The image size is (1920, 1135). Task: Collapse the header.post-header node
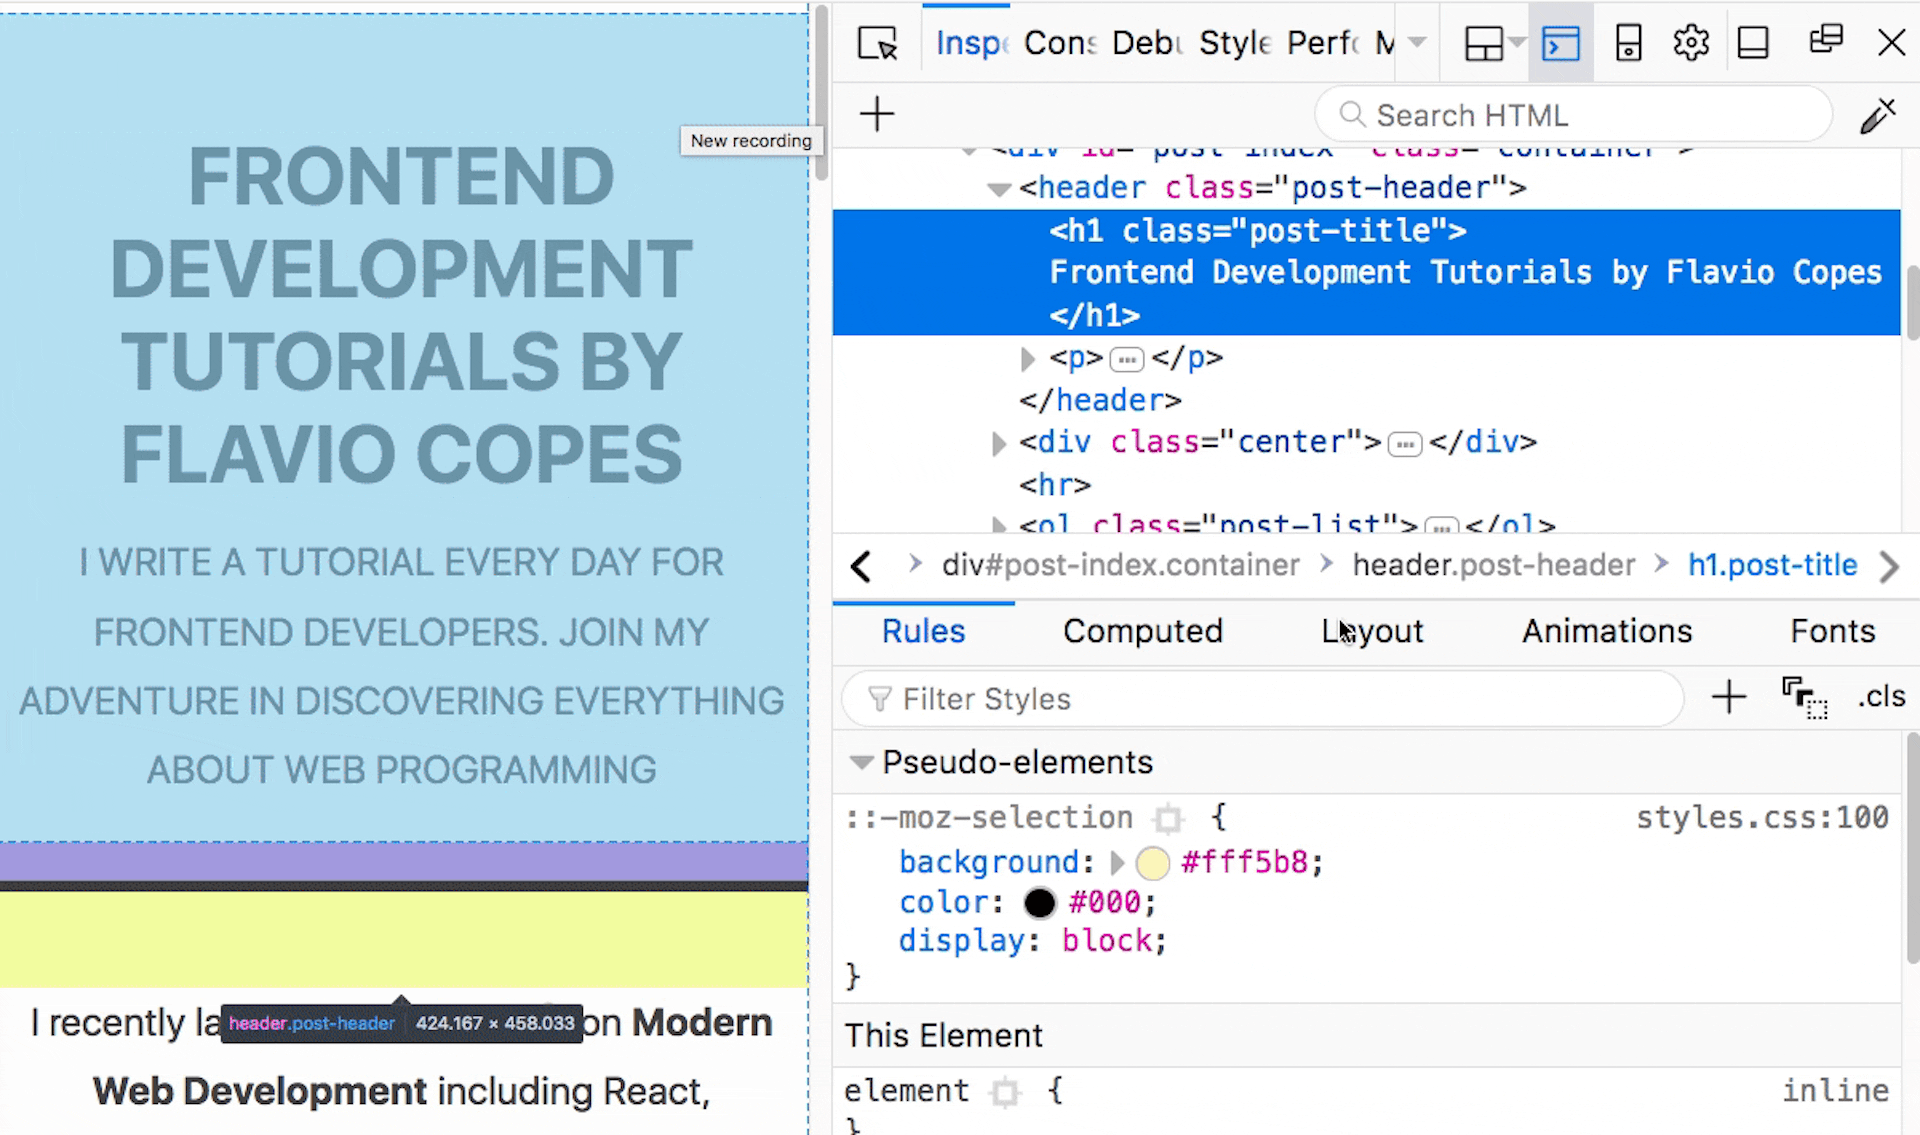998,188
